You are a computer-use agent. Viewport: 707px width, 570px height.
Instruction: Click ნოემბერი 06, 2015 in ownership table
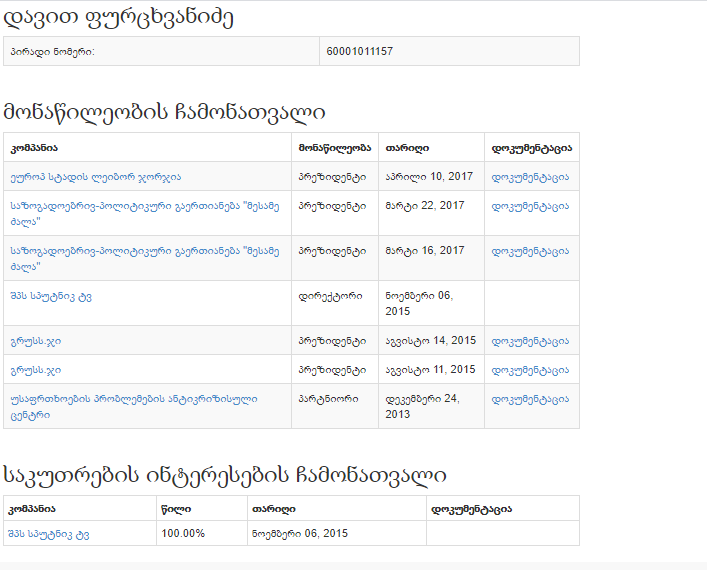click(x=300, y=533)
